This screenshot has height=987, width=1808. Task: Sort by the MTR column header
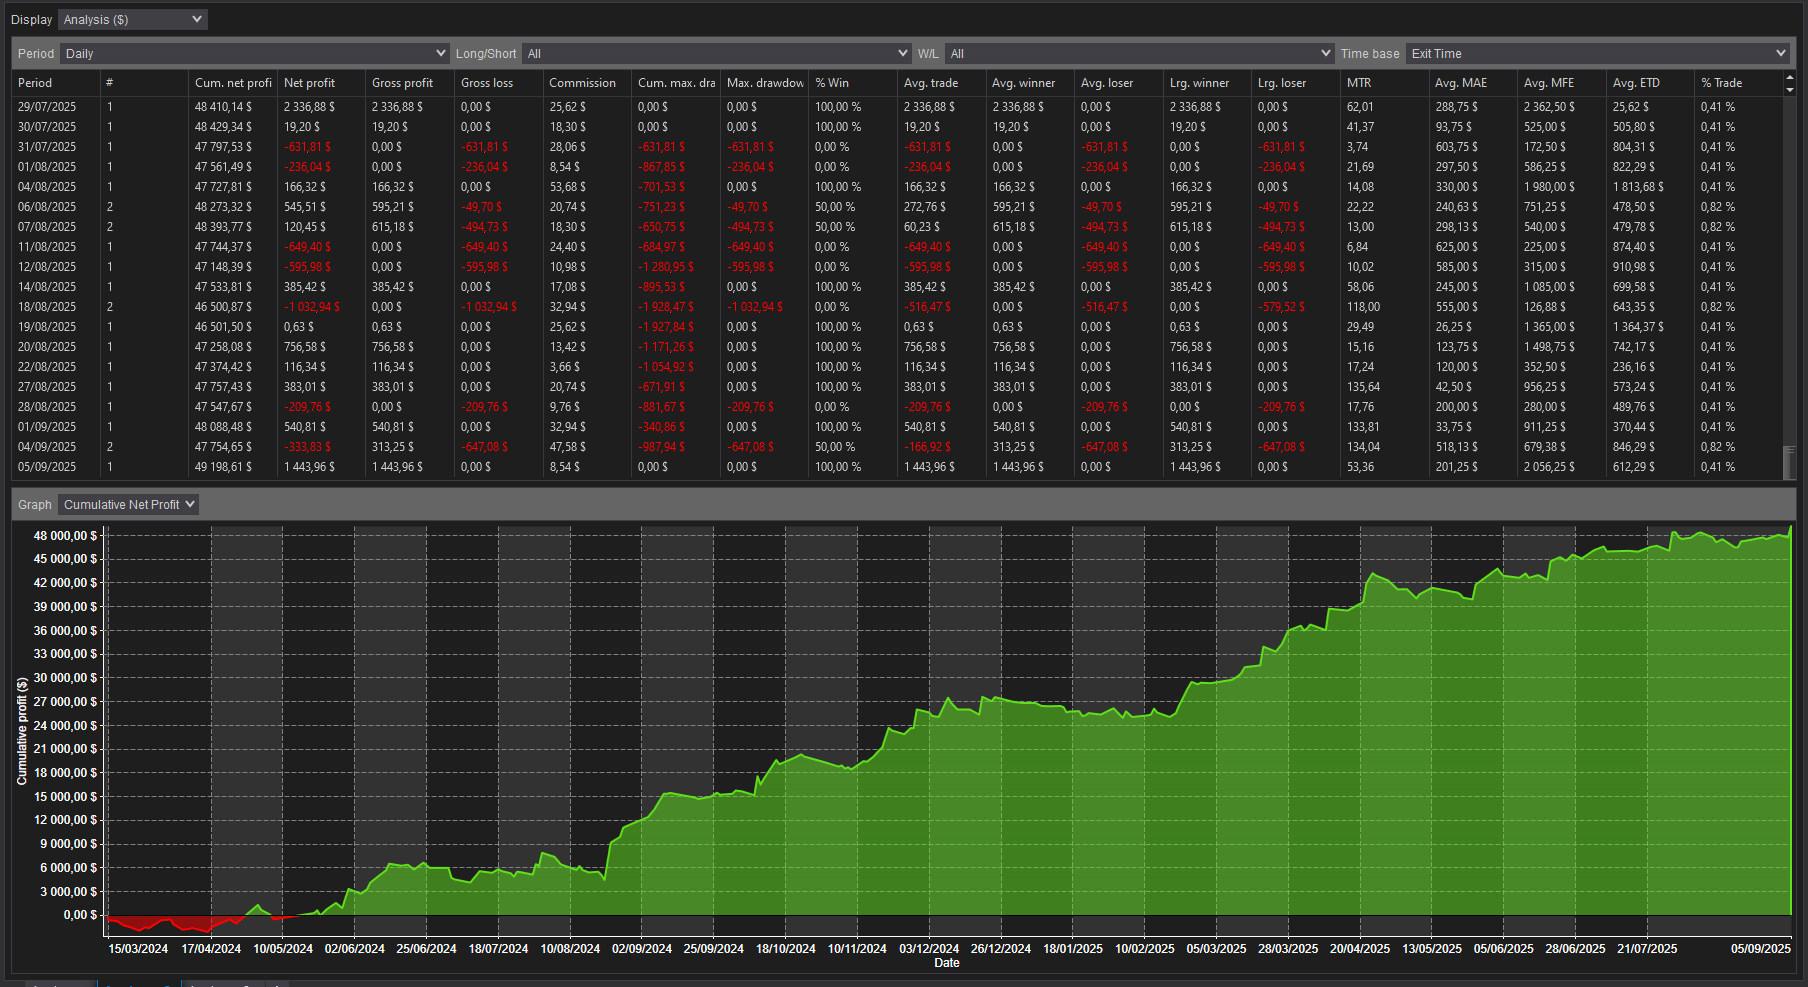point(1384,83)
